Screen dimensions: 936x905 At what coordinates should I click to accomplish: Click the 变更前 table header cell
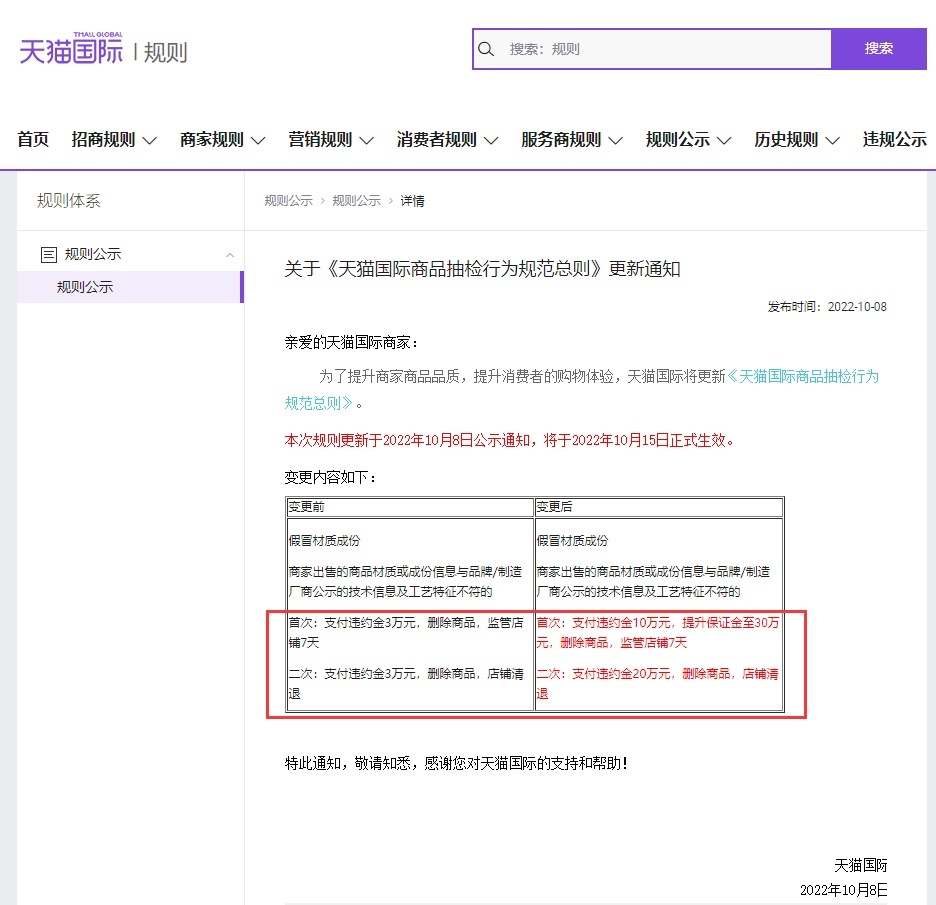pyautogui.click(x=410, y=507)
